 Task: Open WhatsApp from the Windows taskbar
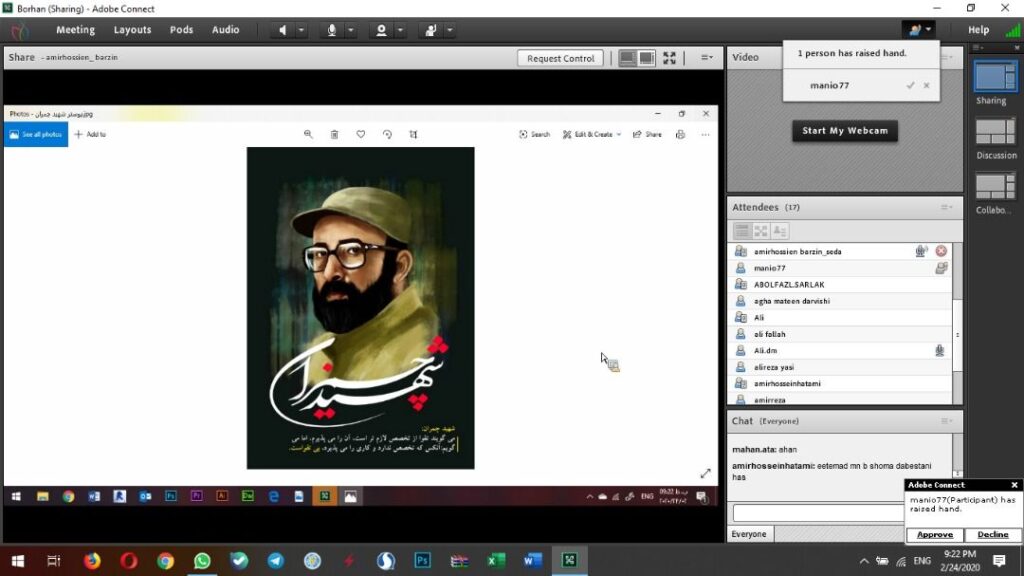(202, 561)
